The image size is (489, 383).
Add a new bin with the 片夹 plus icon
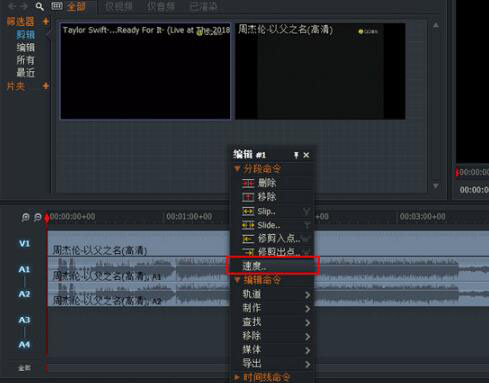click(46, 86)
